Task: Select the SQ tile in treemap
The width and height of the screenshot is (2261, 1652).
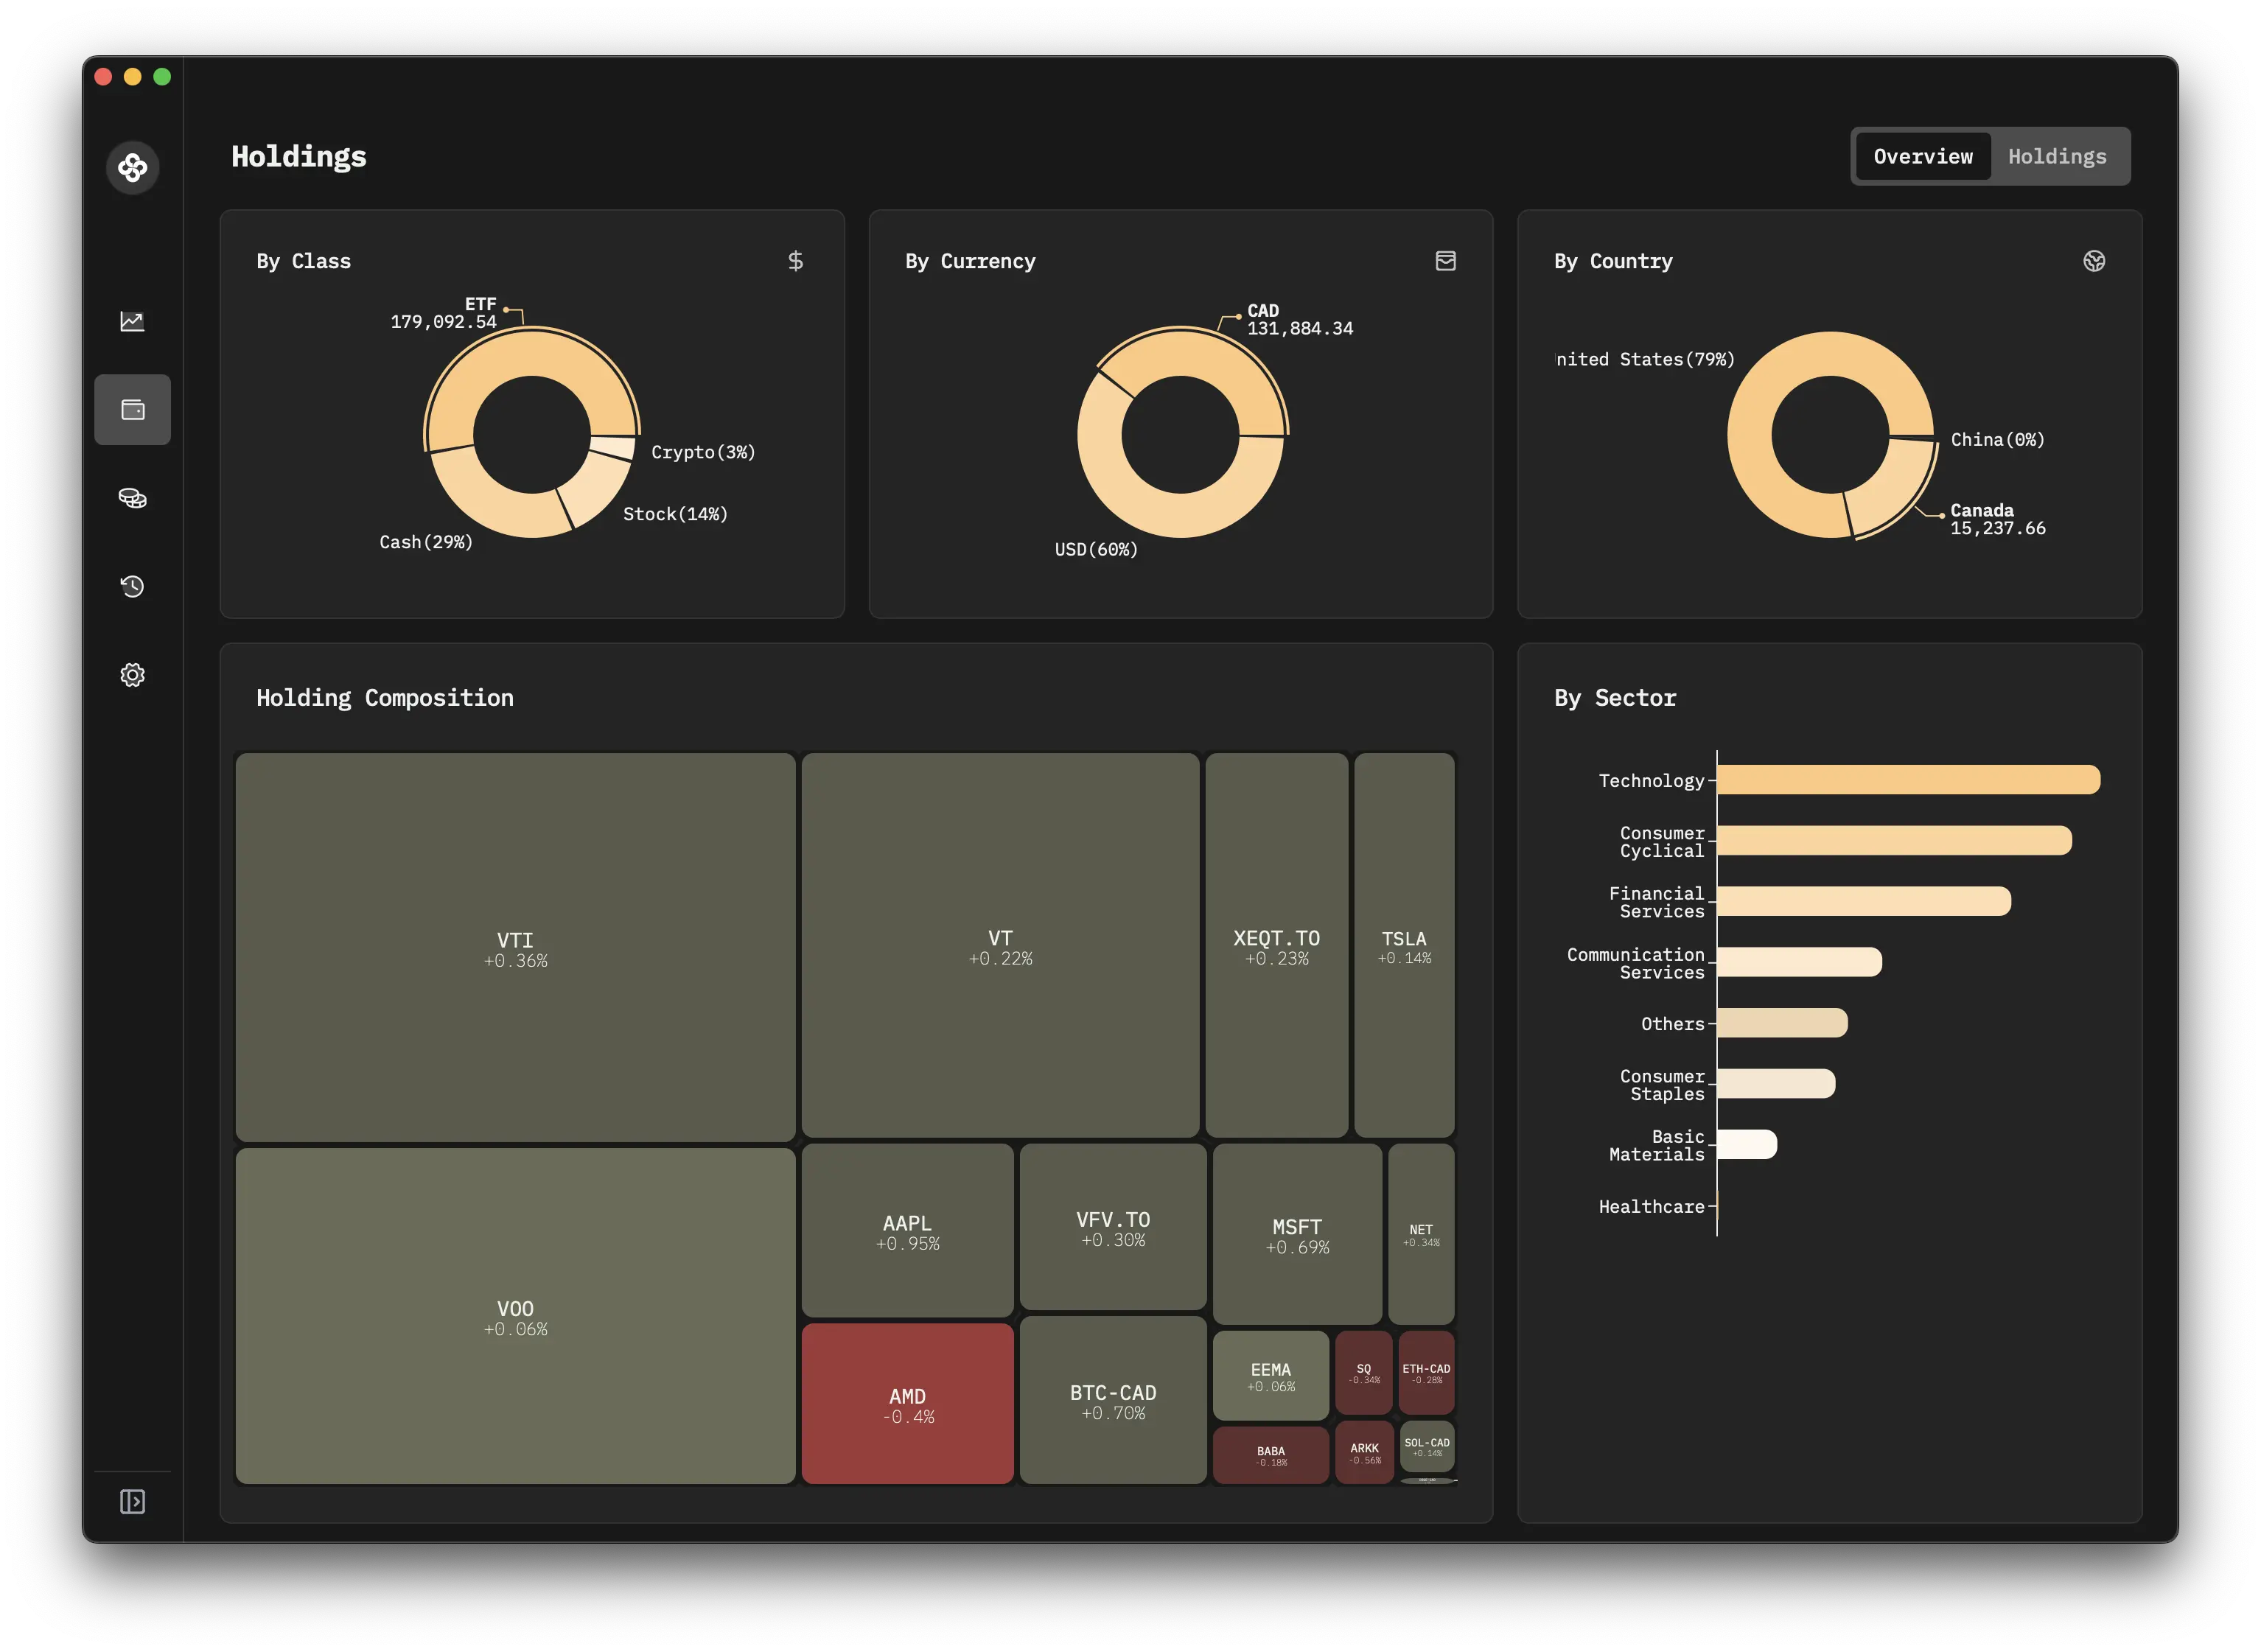Action: pyautogui.click(x=1364, y=1372)
